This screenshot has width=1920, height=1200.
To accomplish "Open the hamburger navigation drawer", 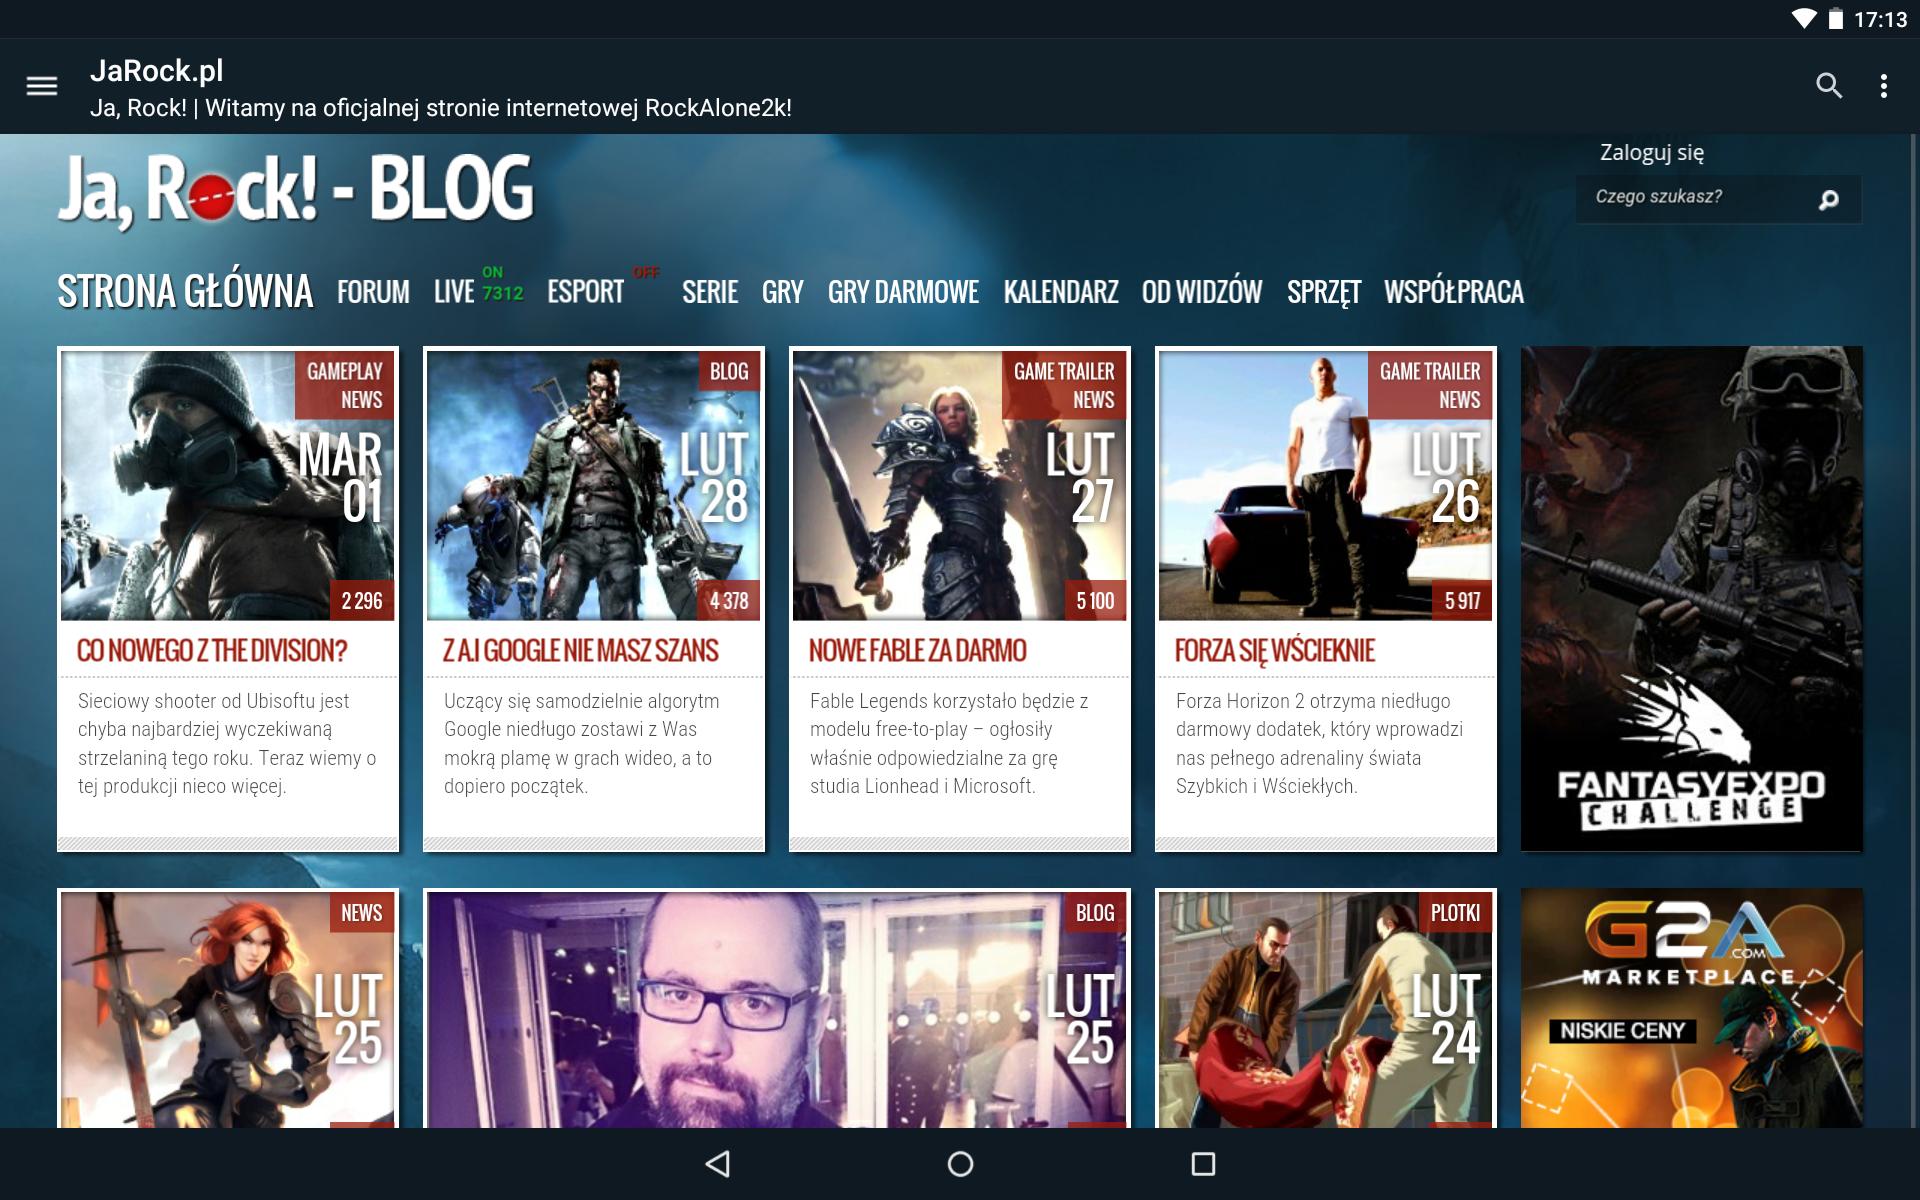I will (42, 86).
